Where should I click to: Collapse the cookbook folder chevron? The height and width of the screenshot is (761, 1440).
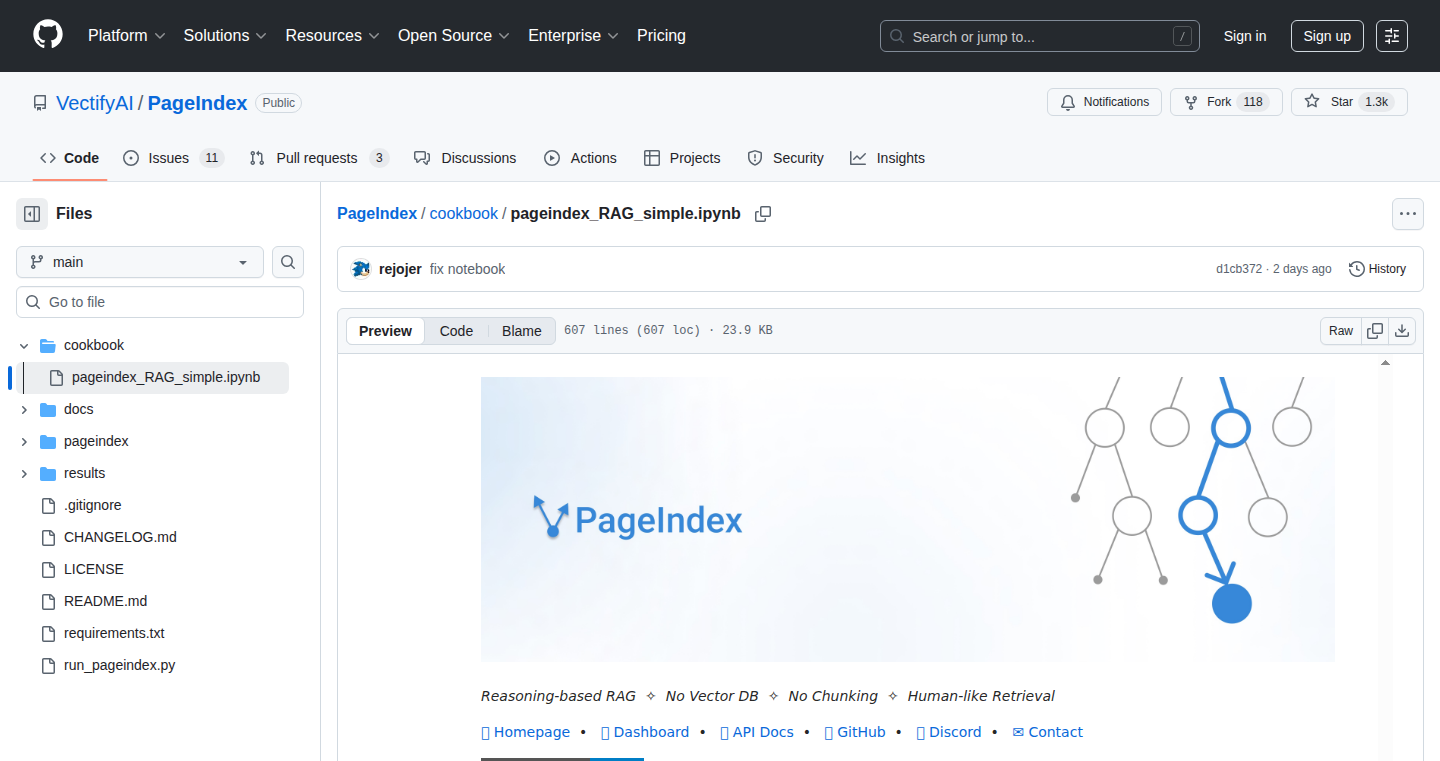coord(24,346)
